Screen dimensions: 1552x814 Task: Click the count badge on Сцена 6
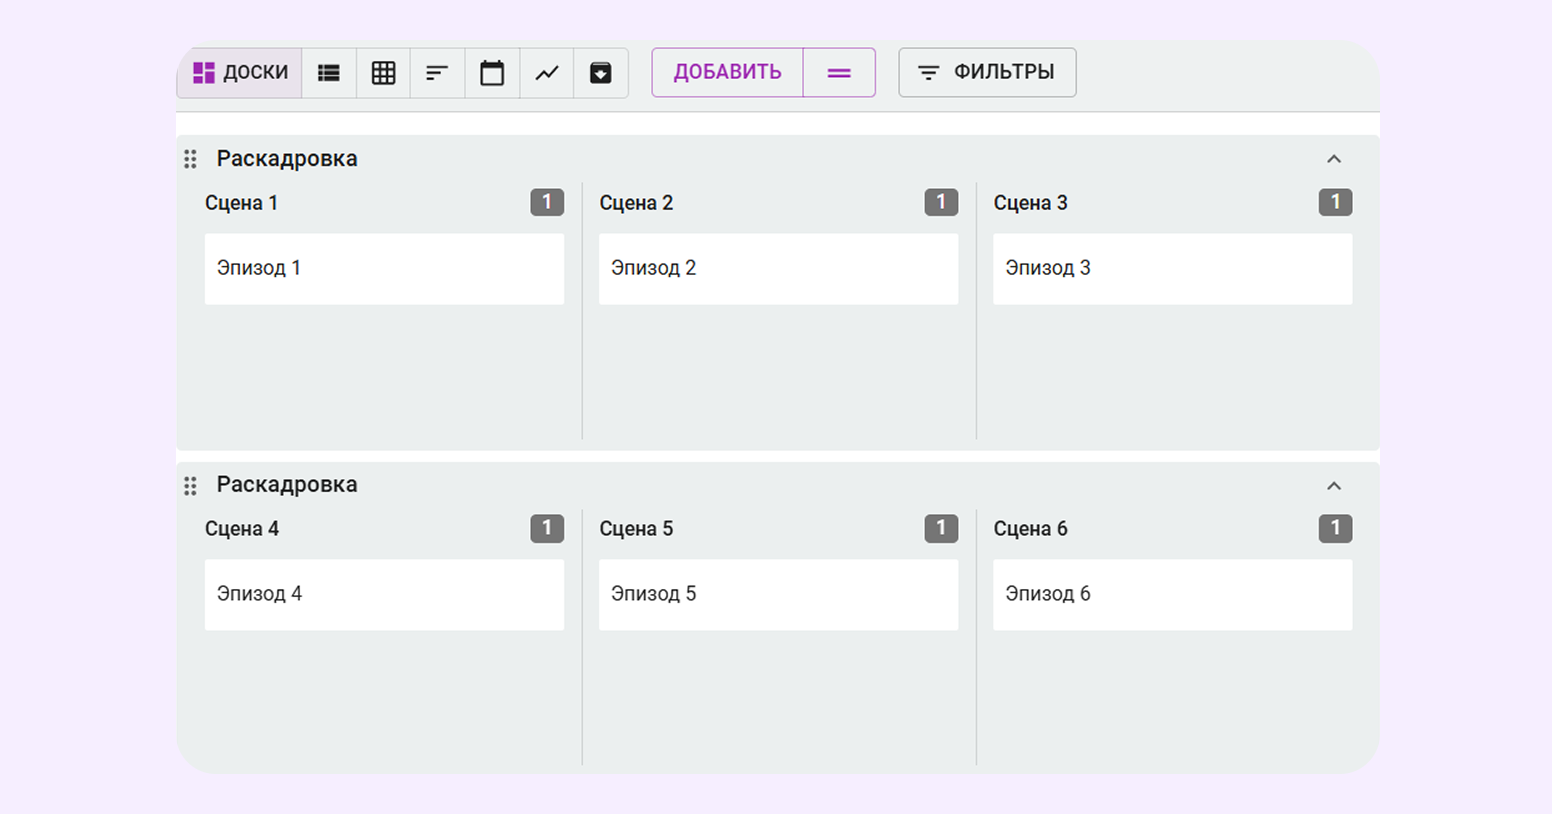tap(1335, 528)
